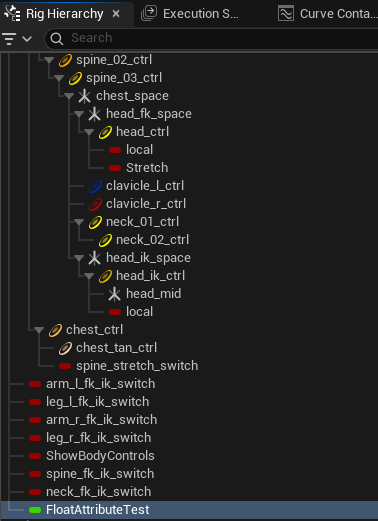
Task: Click the red clavicle_r_ctrl control icon
Action: click(x=95, y=204)
